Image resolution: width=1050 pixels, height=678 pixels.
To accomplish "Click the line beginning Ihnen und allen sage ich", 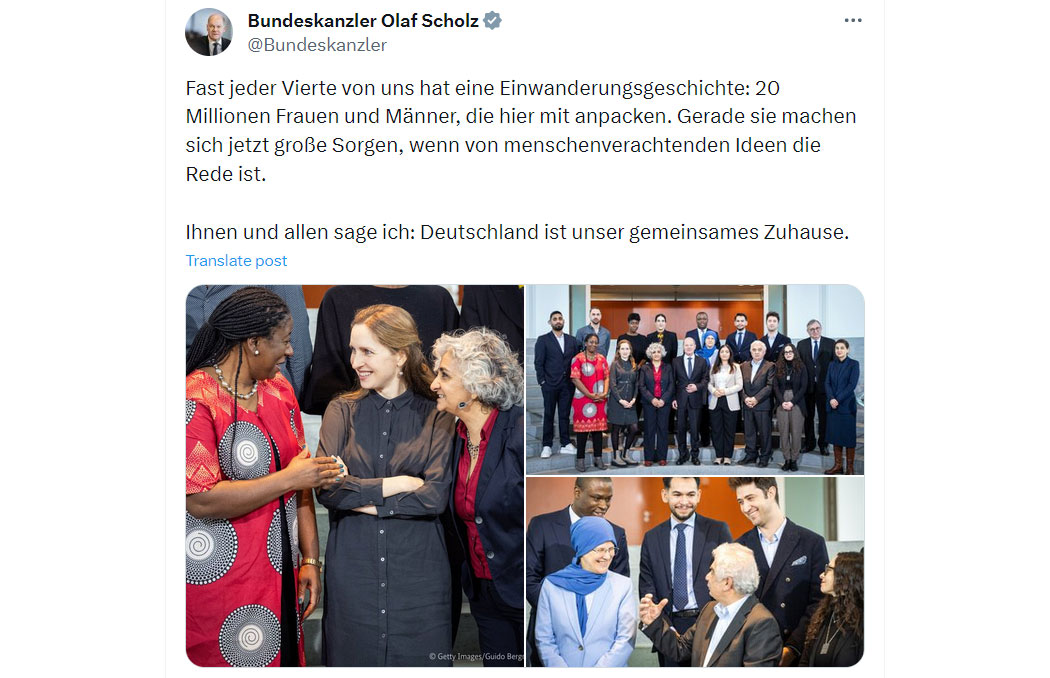I will coord(517,232).
